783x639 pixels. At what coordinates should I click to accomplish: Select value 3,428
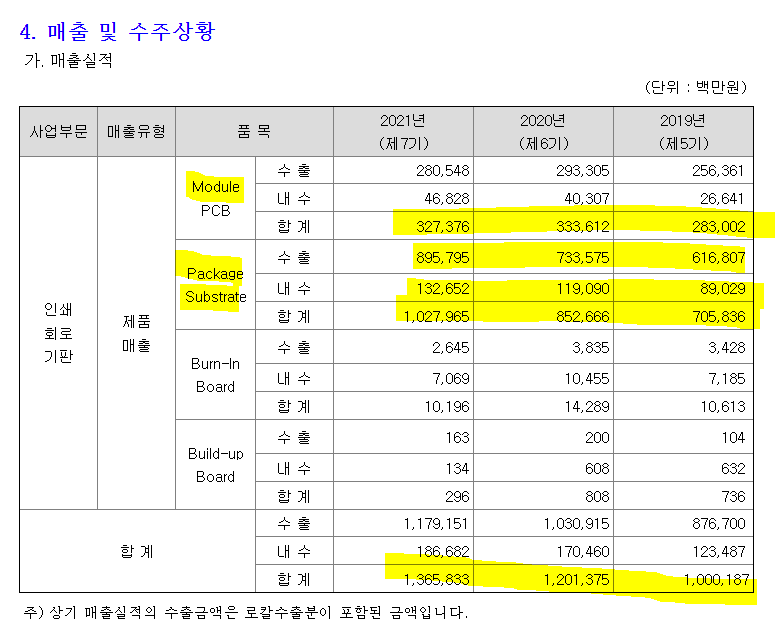click(727, 347)
